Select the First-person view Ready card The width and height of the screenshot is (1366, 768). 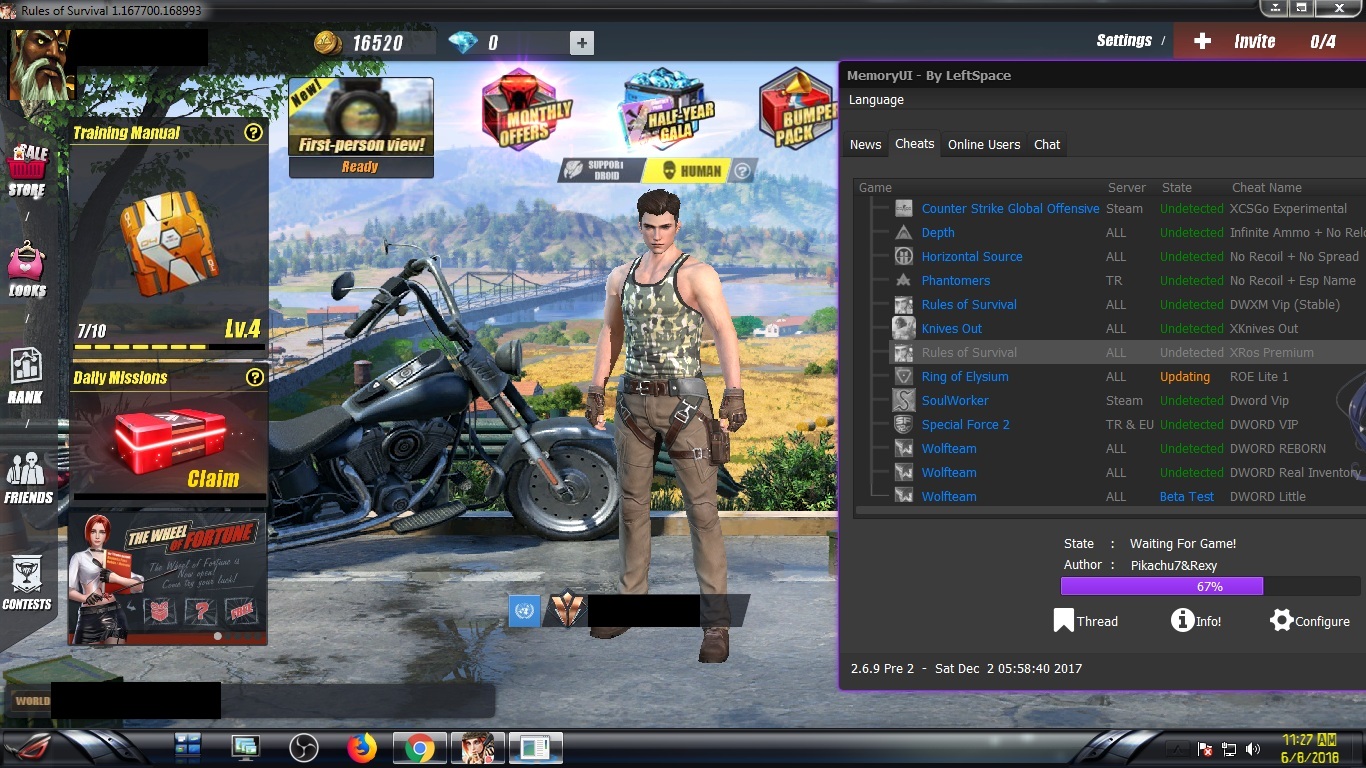click(x=361, y=128)
